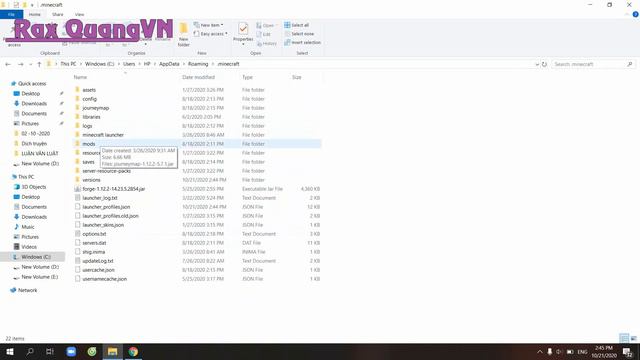This screenshot has height=360, width=640.
Task: Click the Properties ribbon icon
Action: click(x=243, y=32)
